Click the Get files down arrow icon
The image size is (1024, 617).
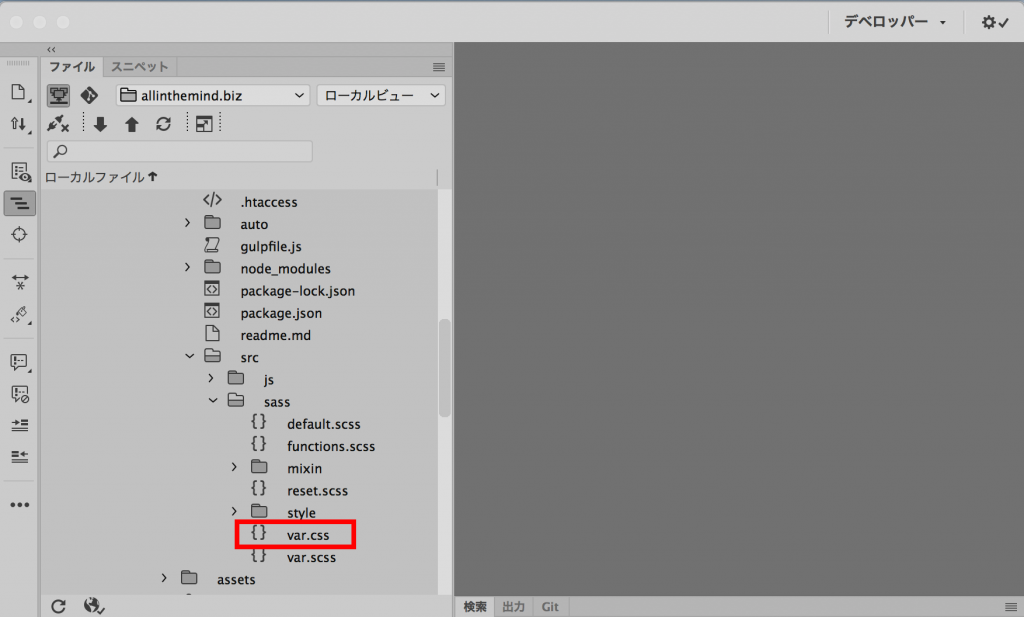[100, 125]
